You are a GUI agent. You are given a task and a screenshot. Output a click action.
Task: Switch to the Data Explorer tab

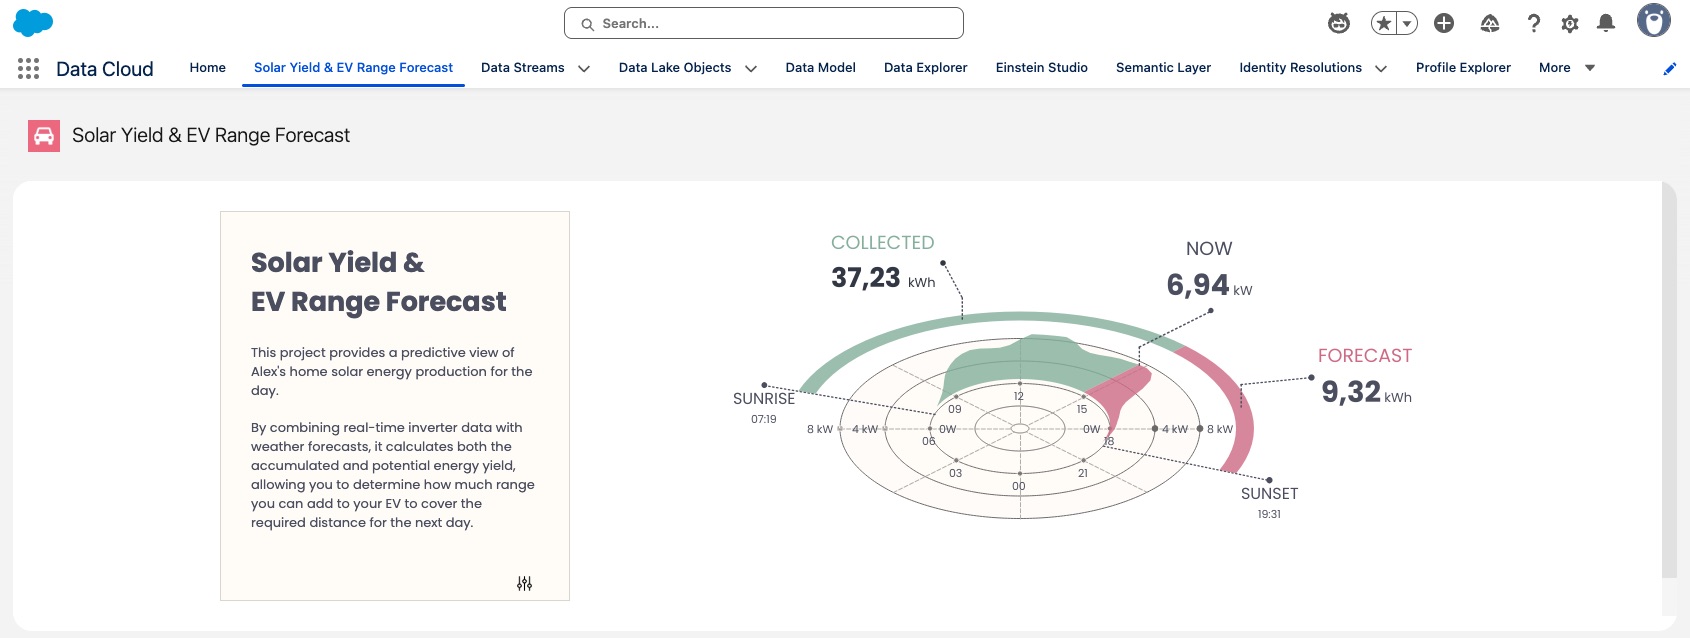point(926,68)
